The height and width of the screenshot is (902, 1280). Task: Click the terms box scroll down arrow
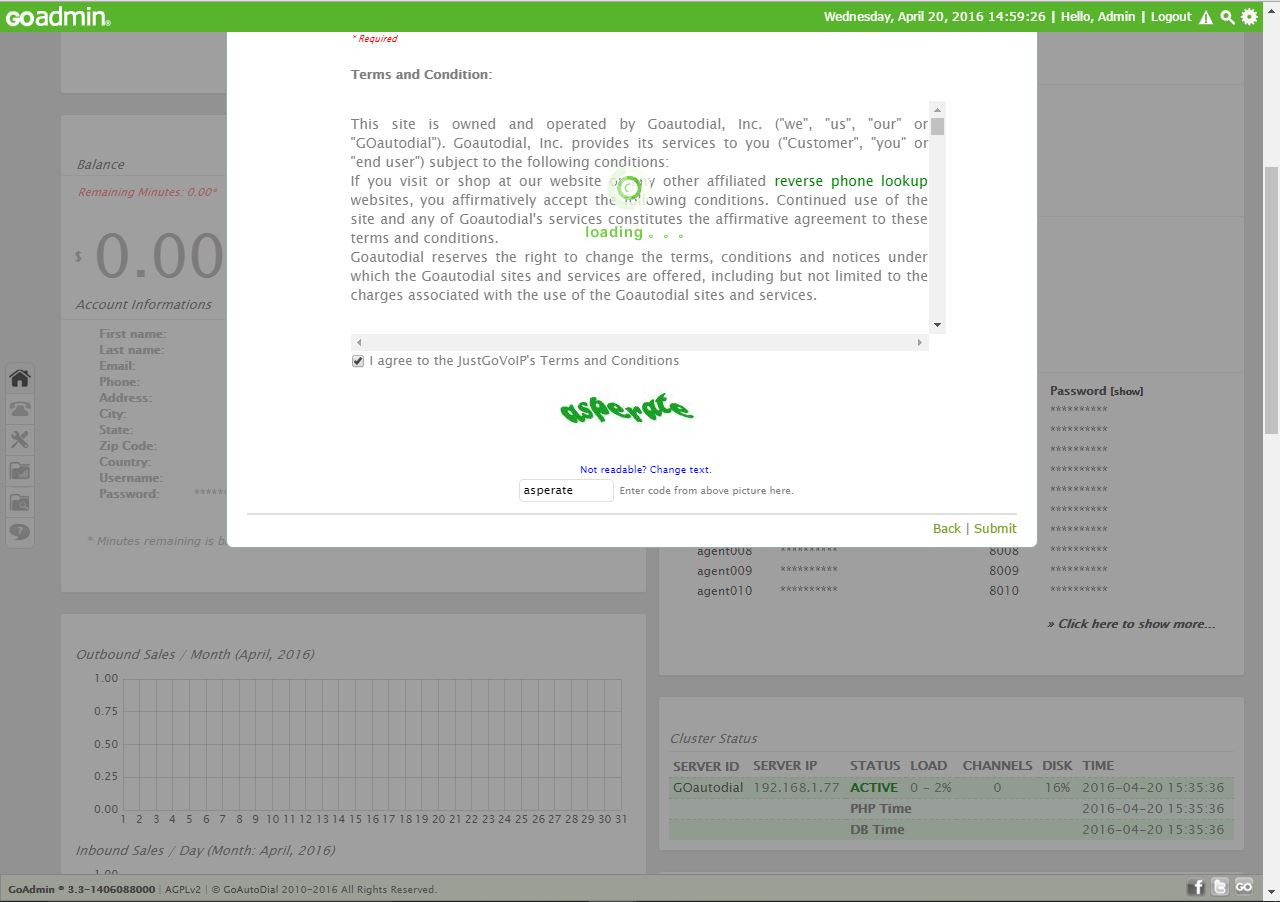(x=937, y=324)
